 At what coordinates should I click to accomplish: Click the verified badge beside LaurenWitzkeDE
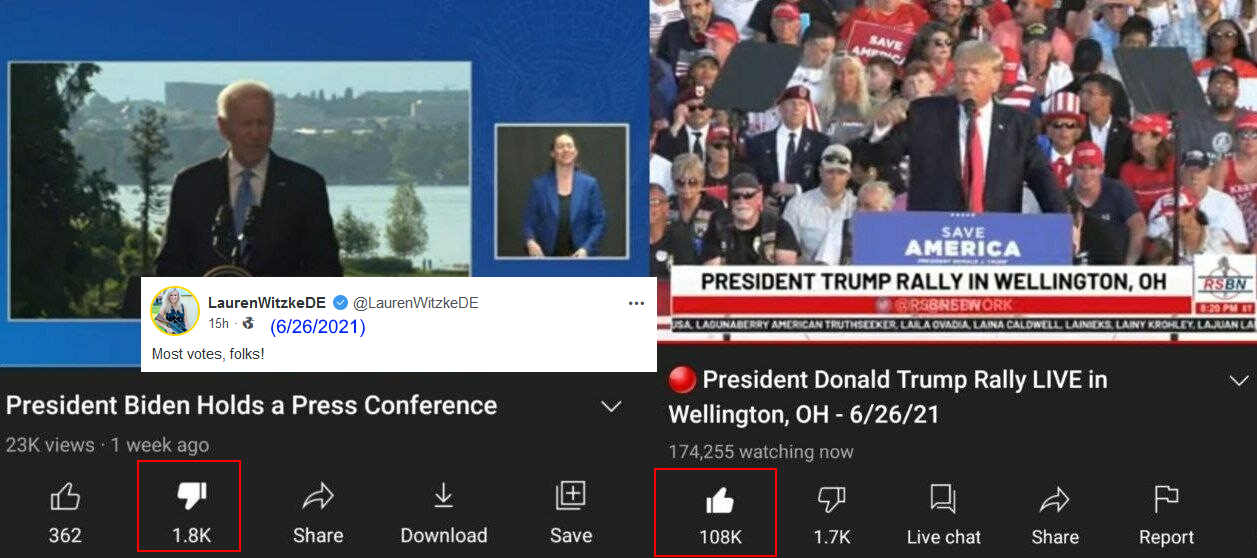(x=340, y=303)
